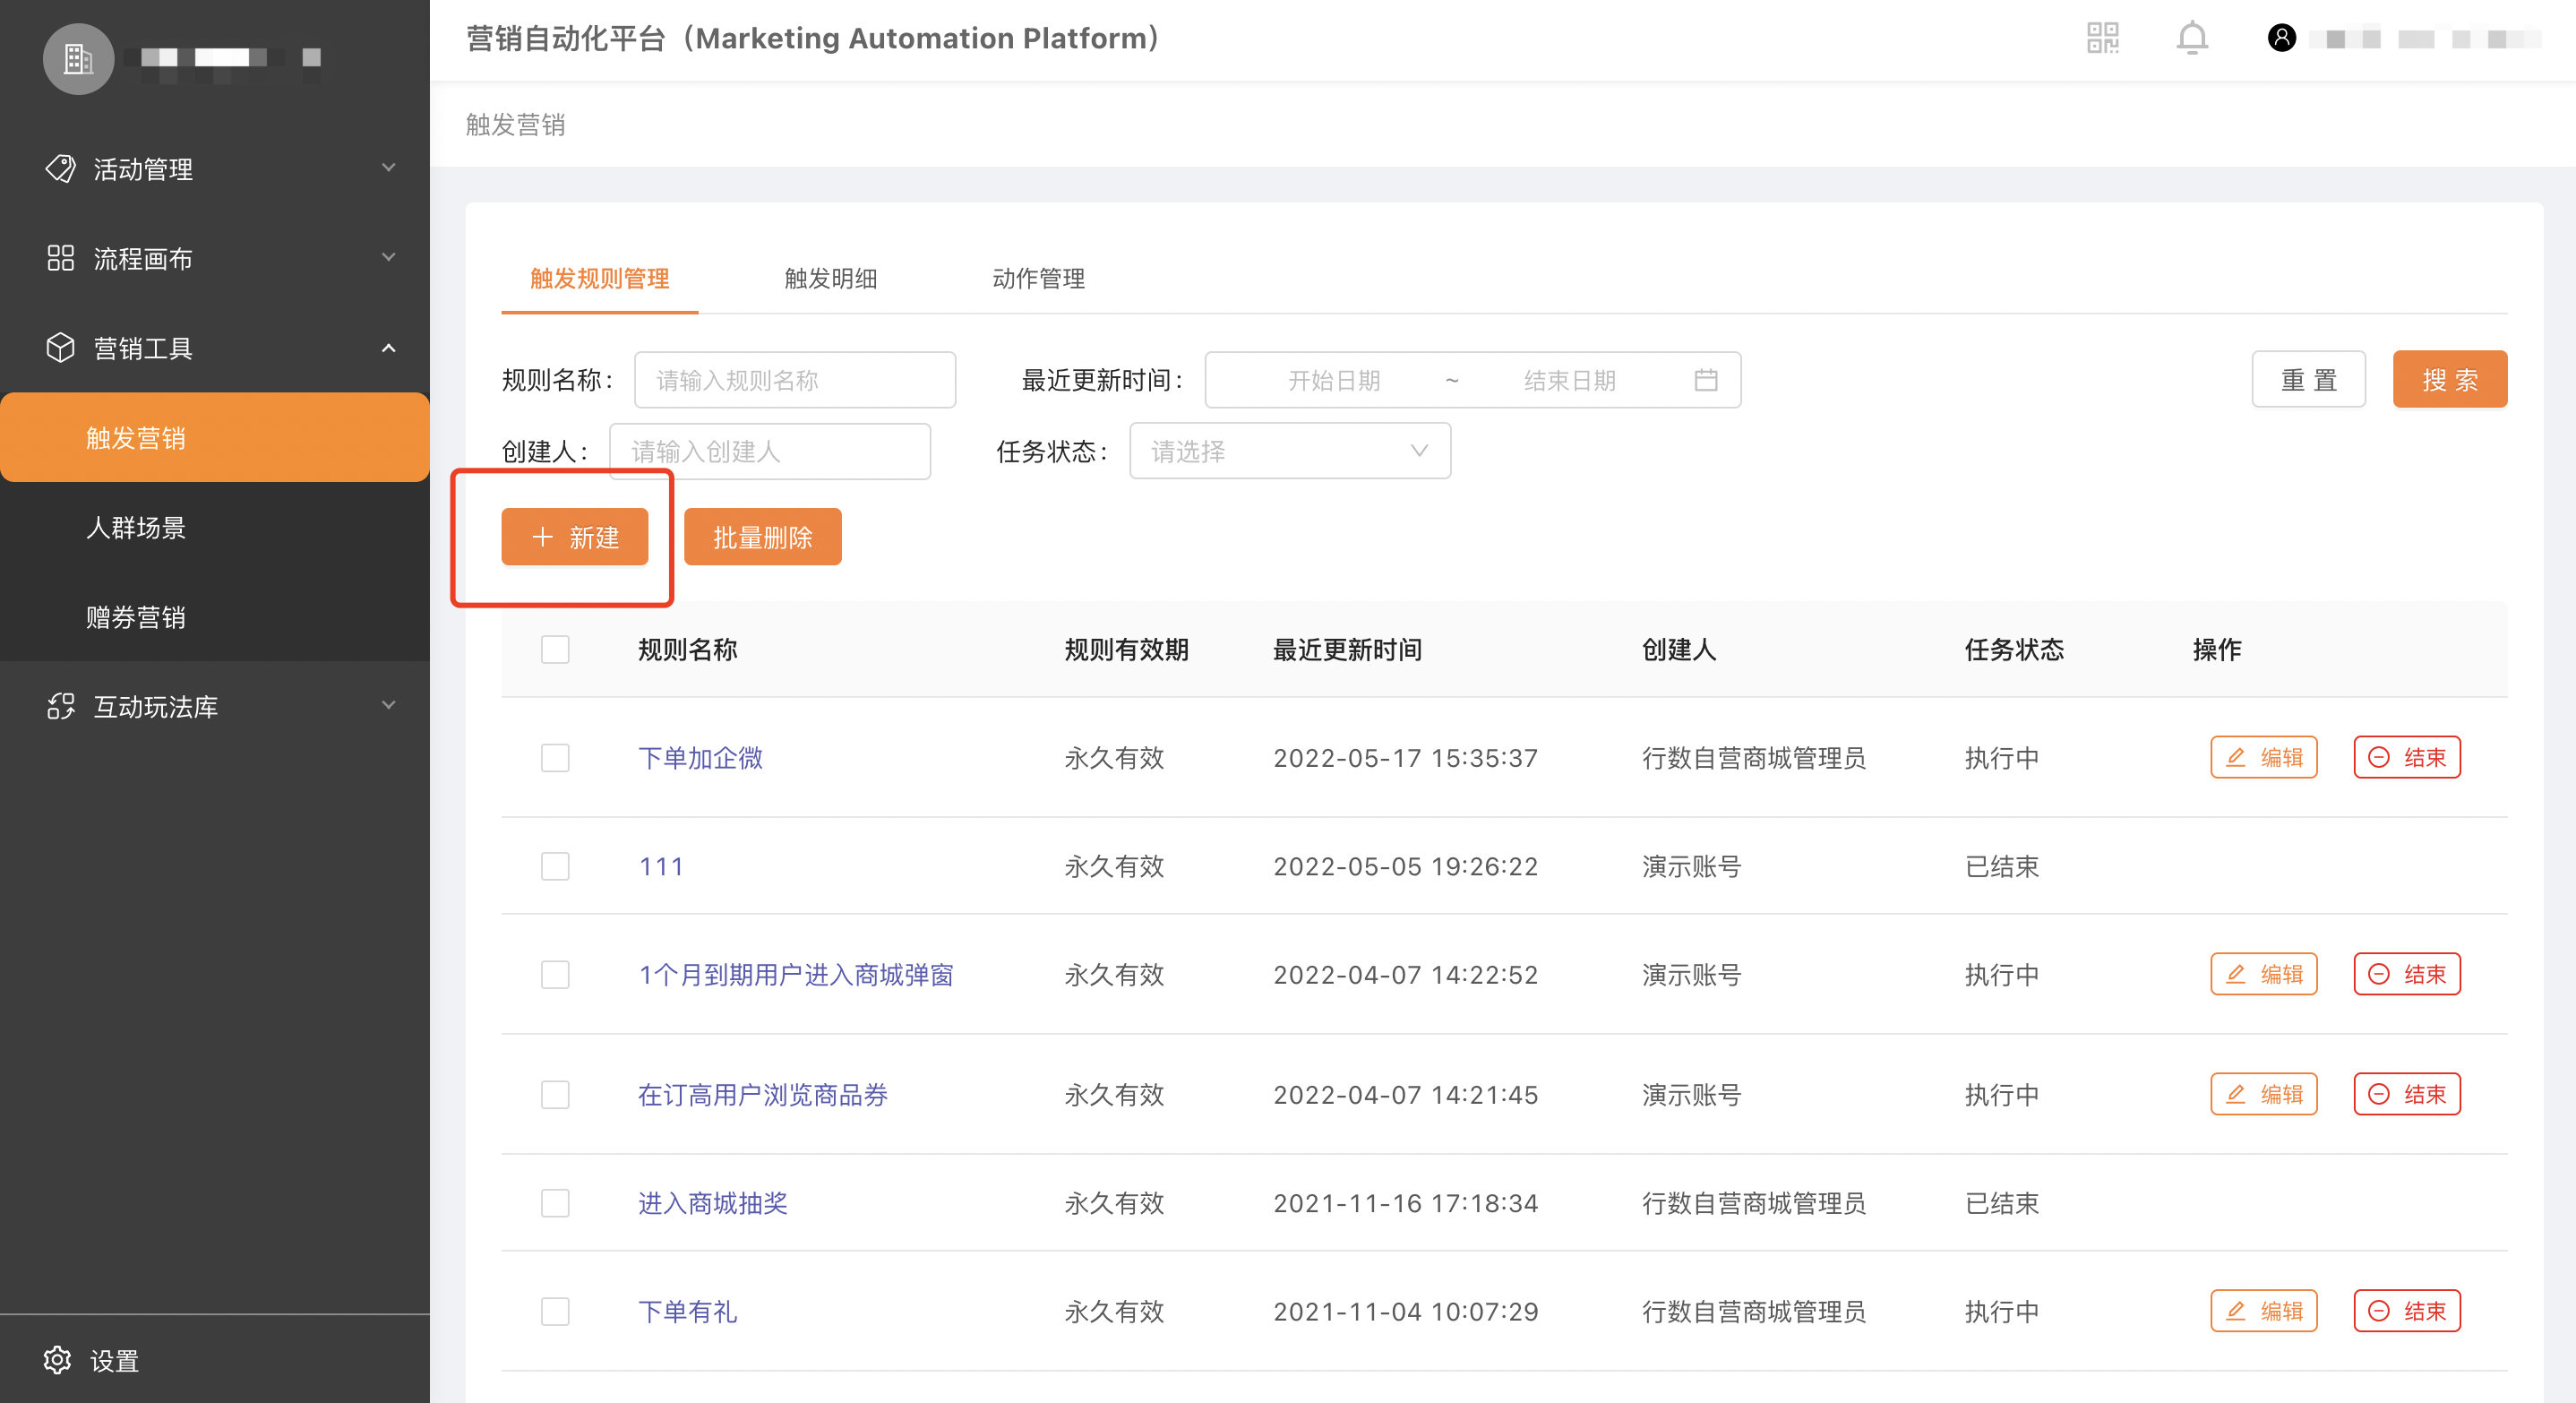Open the QR code icon in header
The image size is (2576, 1403).
tap(2103, 38)
